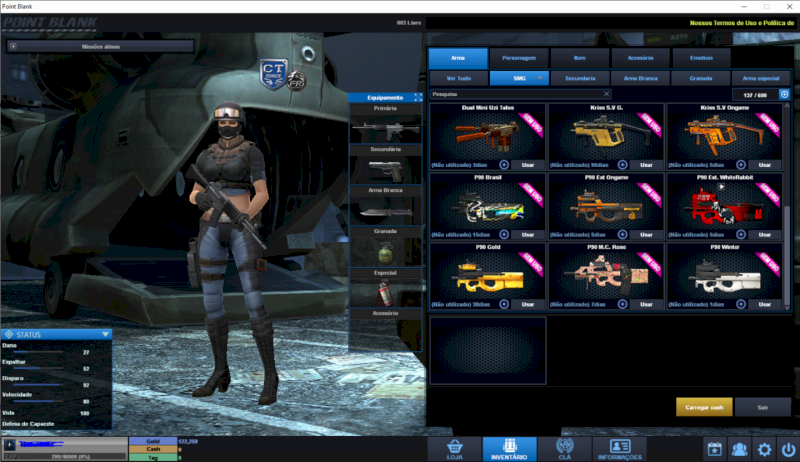Click plus icon on P90 Ext. WhiteRabbit
The width and height of the screenshot is (800, 462).
coord(741,235)
